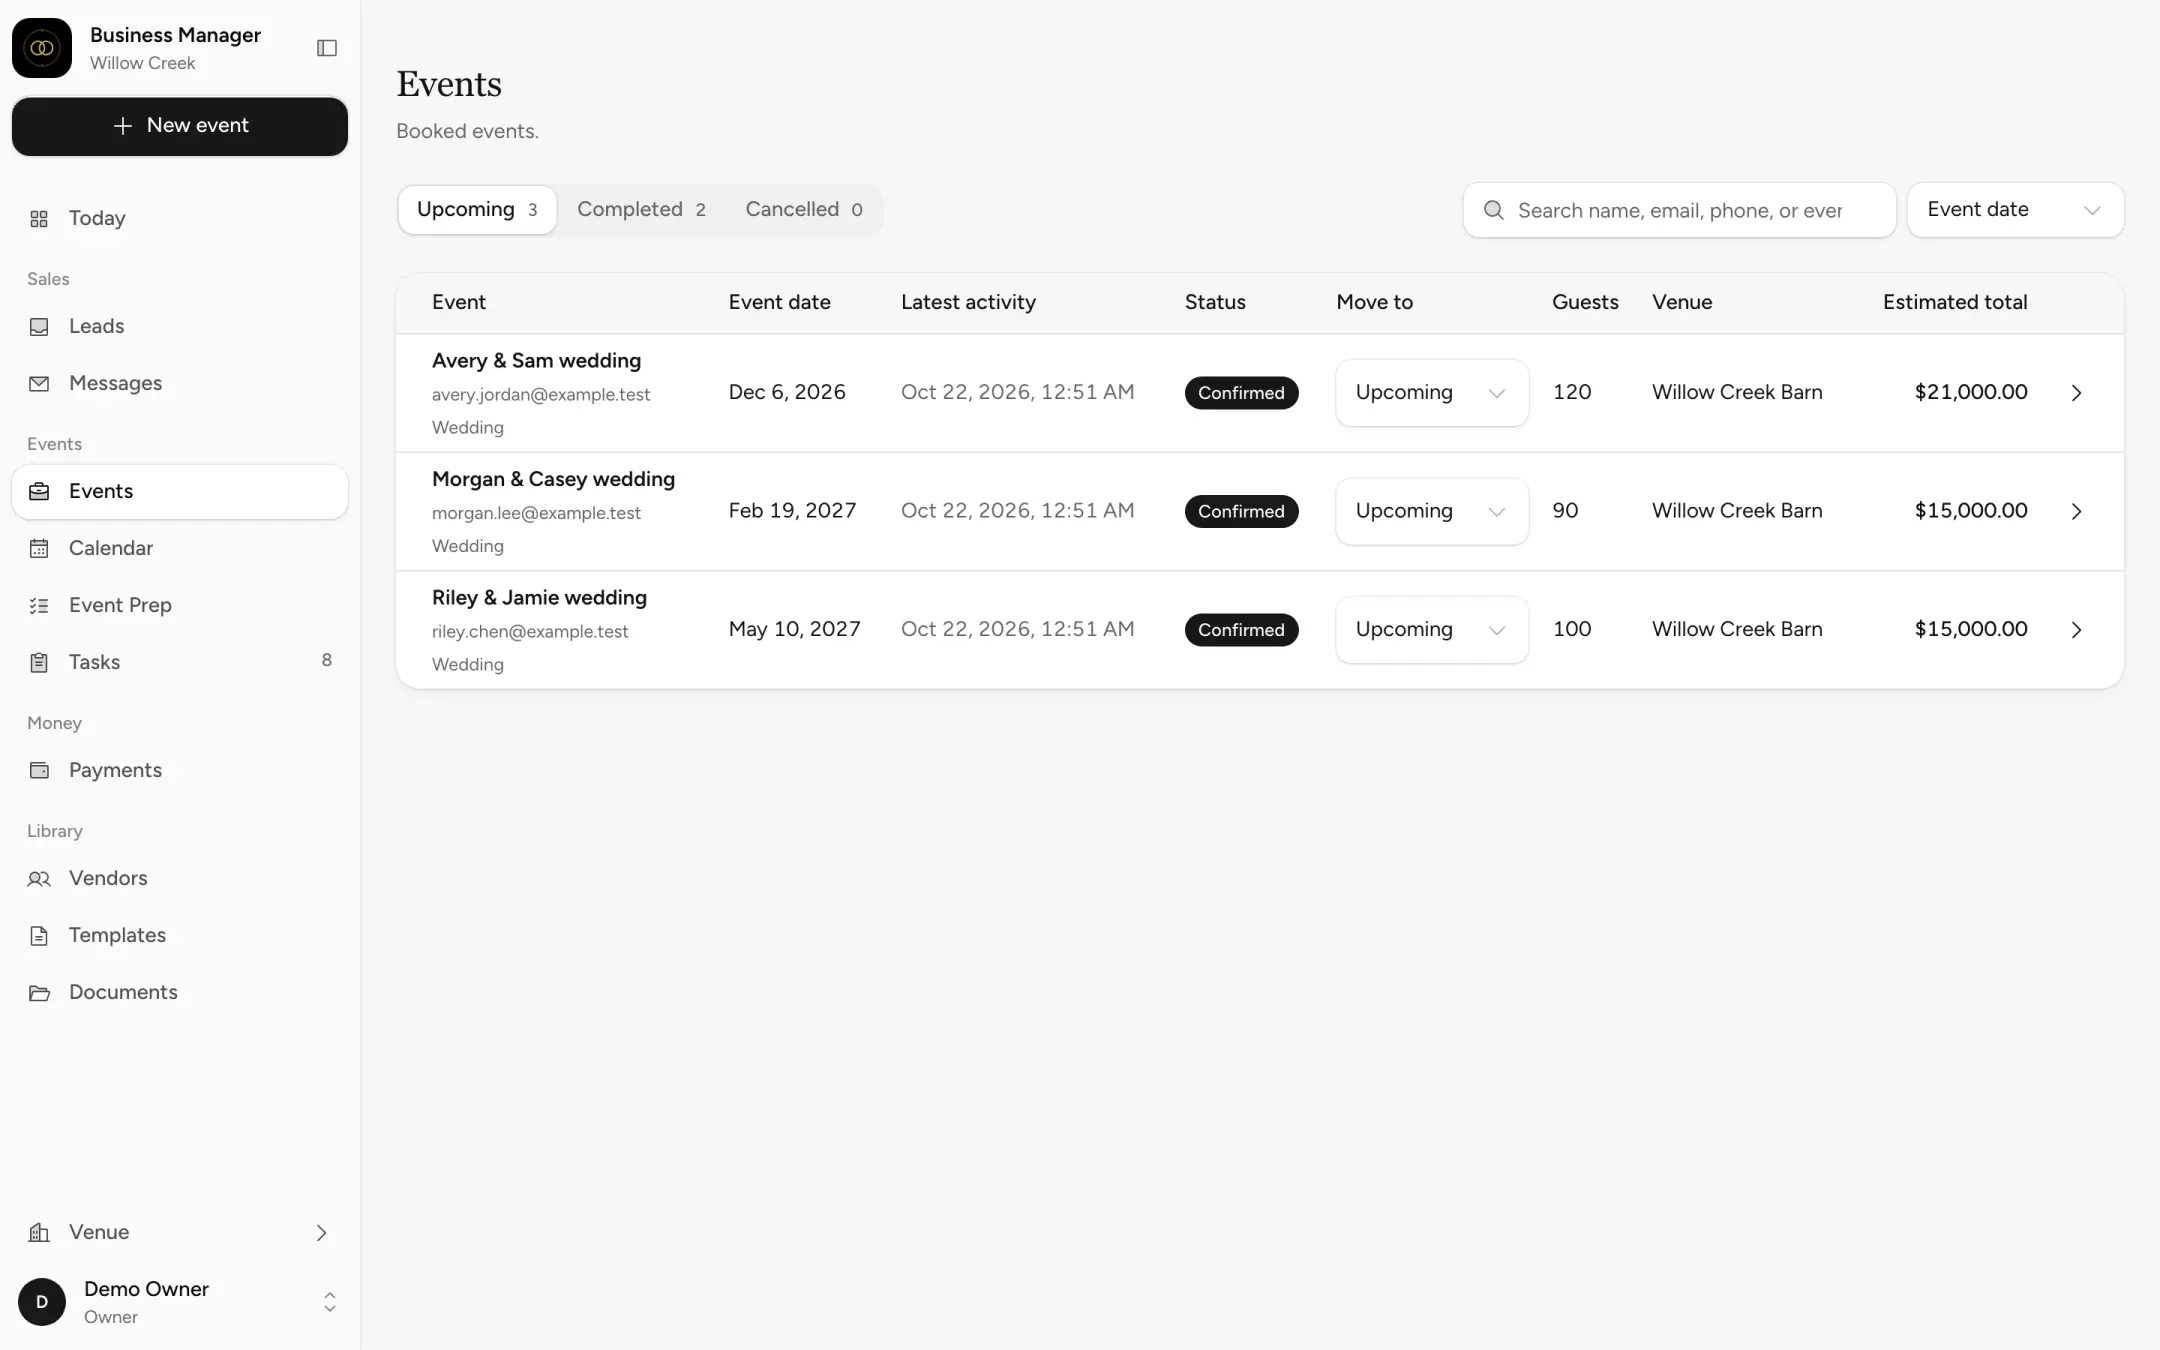The height and width of the screenshot is (1350, 2160).
Task: Click the Event Prep checklist icon
Action: click(x=39, y=606)
